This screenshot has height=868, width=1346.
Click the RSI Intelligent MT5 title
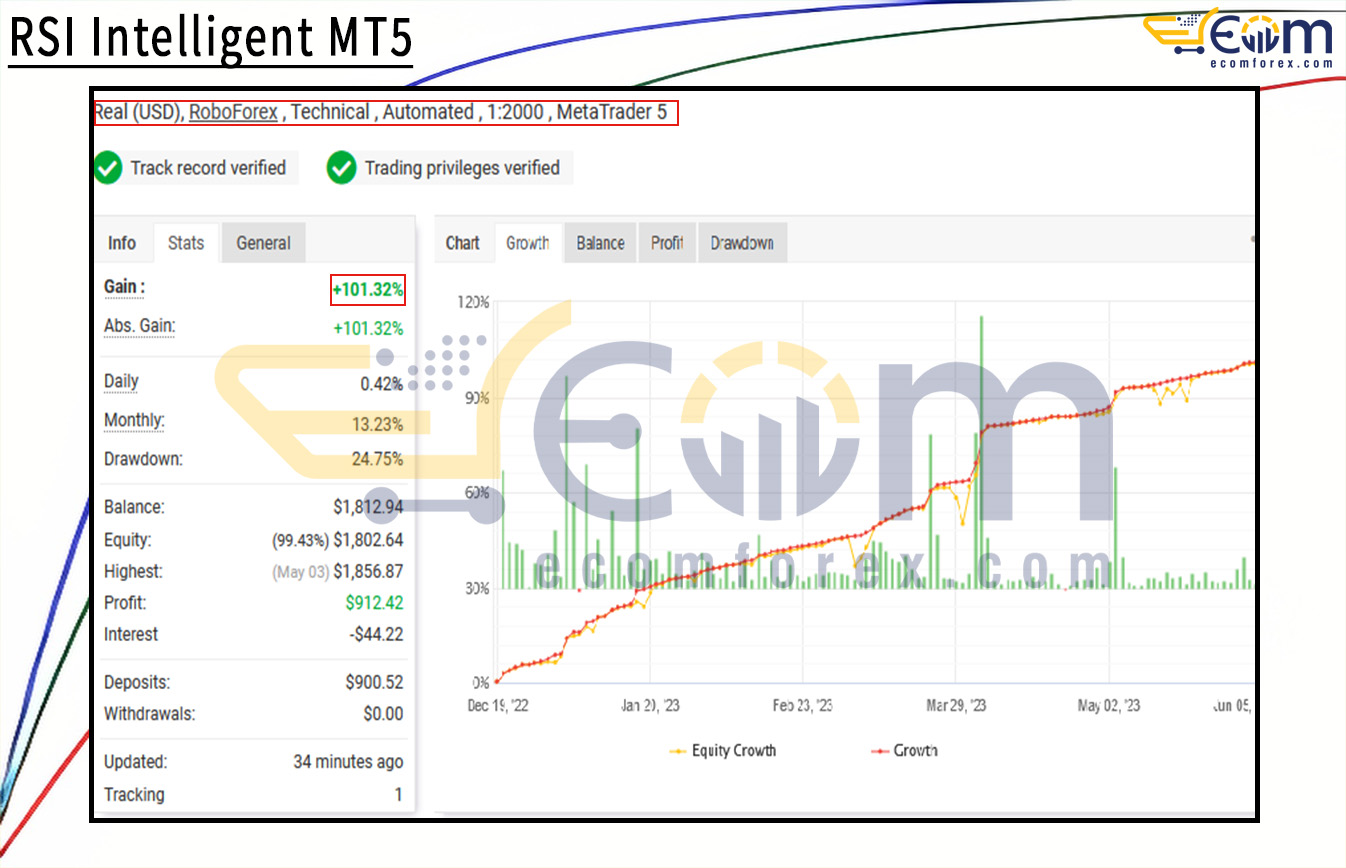[x=210, y=38]
